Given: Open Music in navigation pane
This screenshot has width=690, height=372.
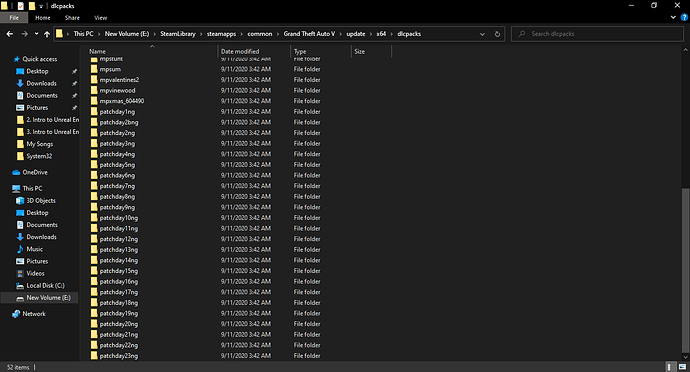Looking at the screenshot, I should coord(34,249).
